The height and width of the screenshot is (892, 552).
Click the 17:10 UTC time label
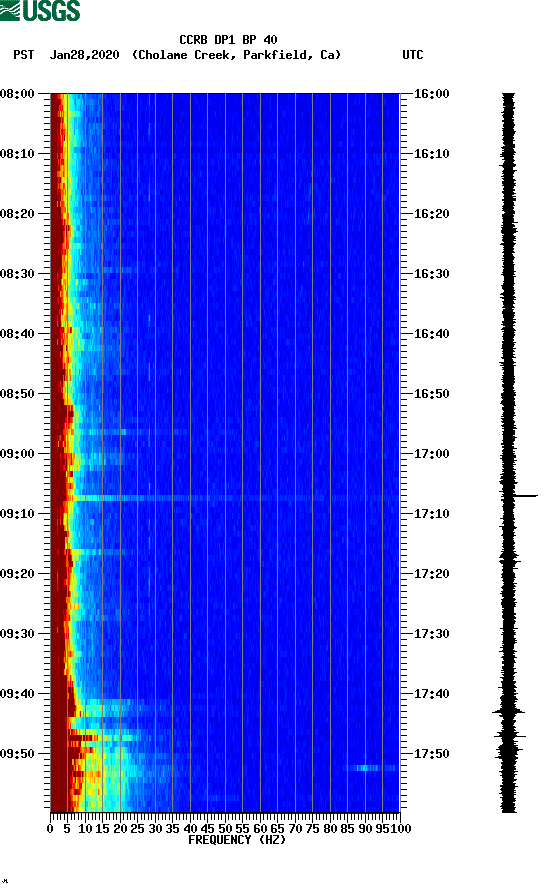click(x=431, y=514)
